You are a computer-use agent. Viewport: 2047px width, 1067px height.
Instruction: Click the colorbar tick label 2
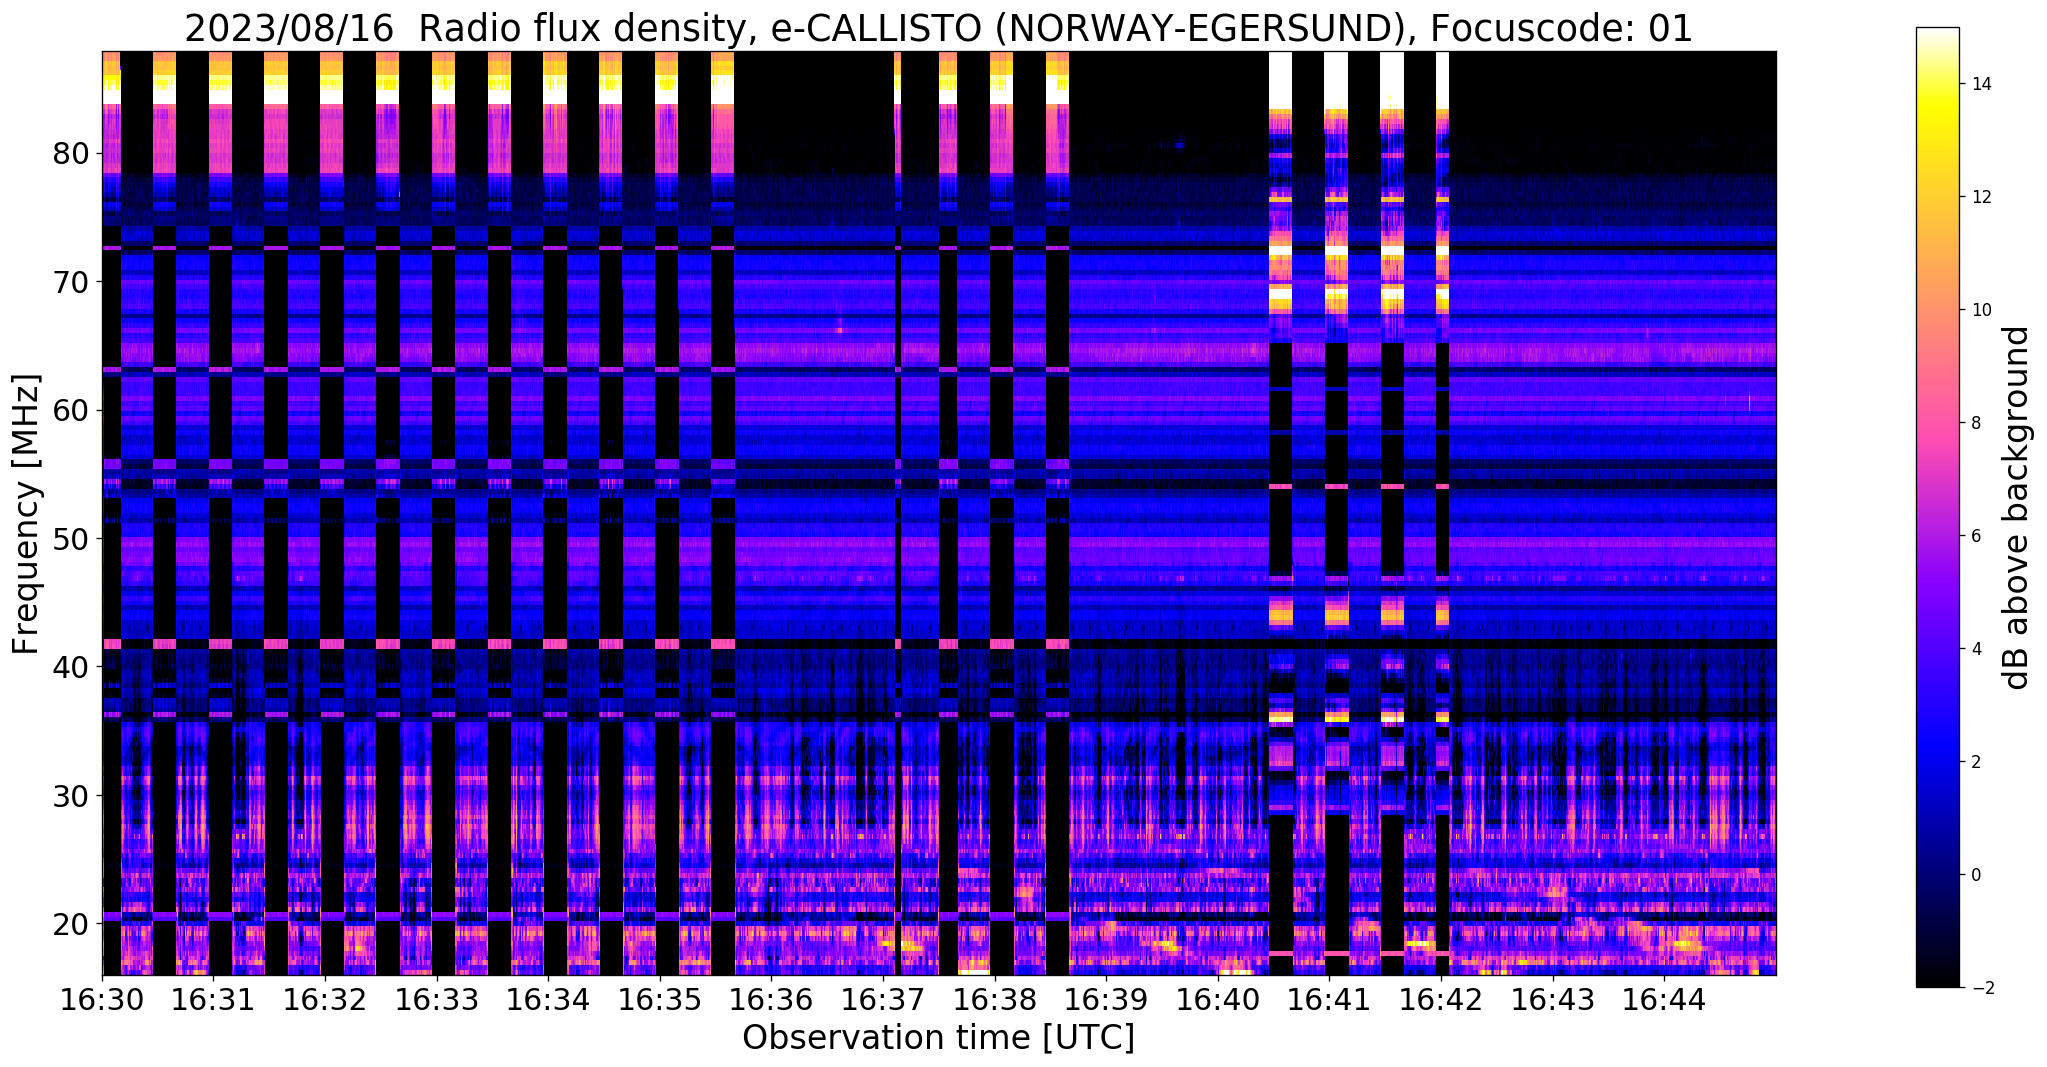(x=1976, y=762)
